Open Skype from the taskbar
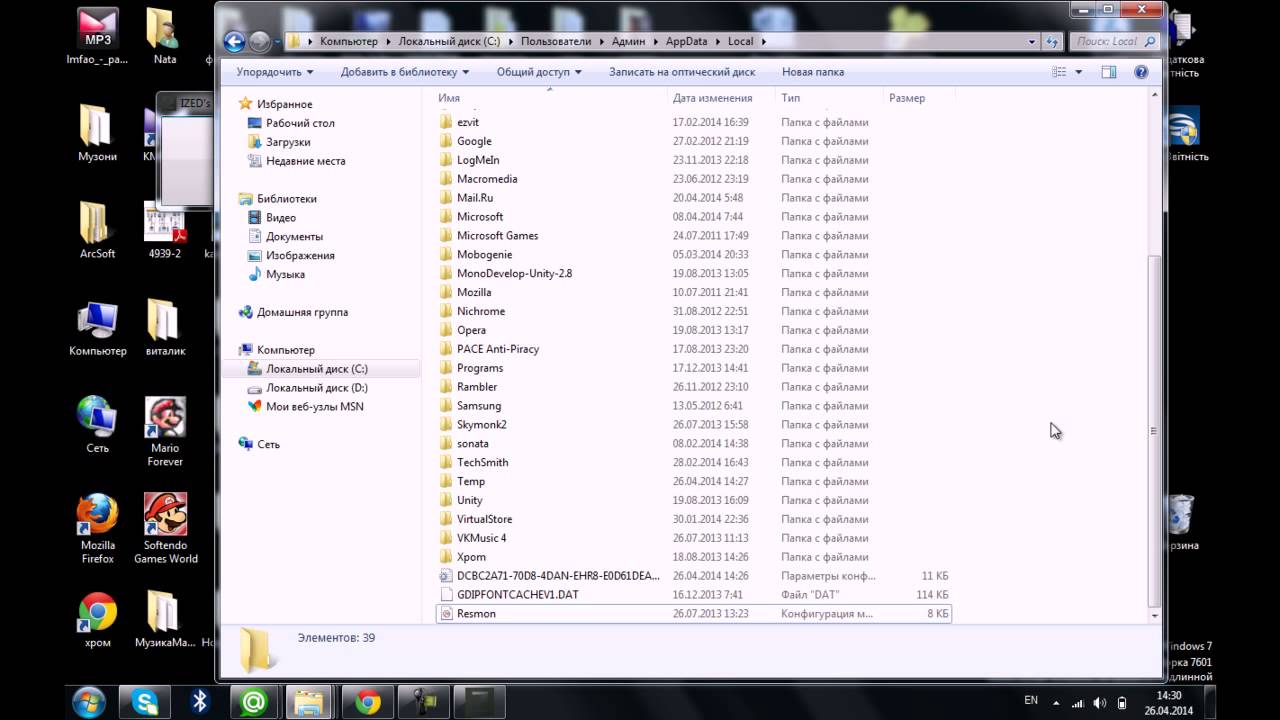Screen dimensions: 1280x720 [143, 703]
